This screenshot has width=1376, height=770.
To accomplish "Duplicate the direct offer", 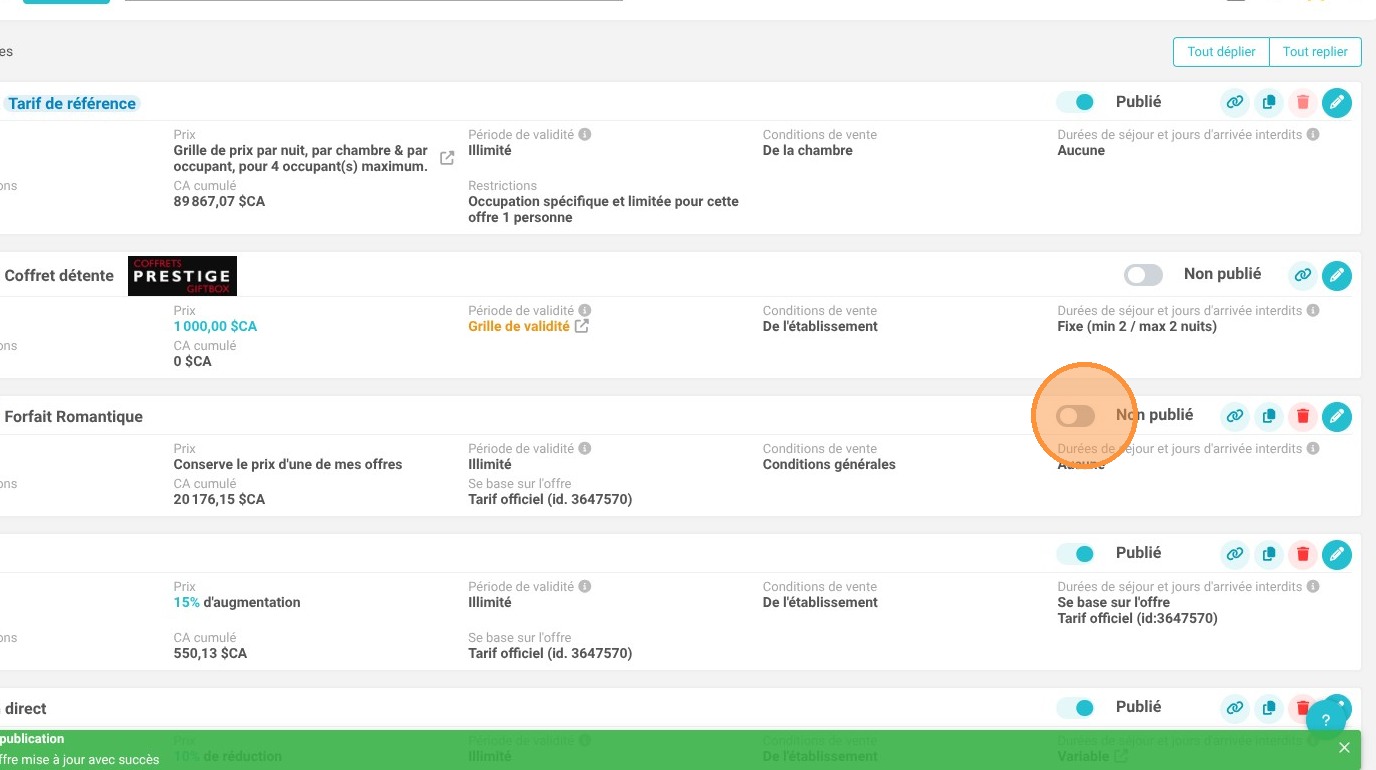I will (1269, 708).
